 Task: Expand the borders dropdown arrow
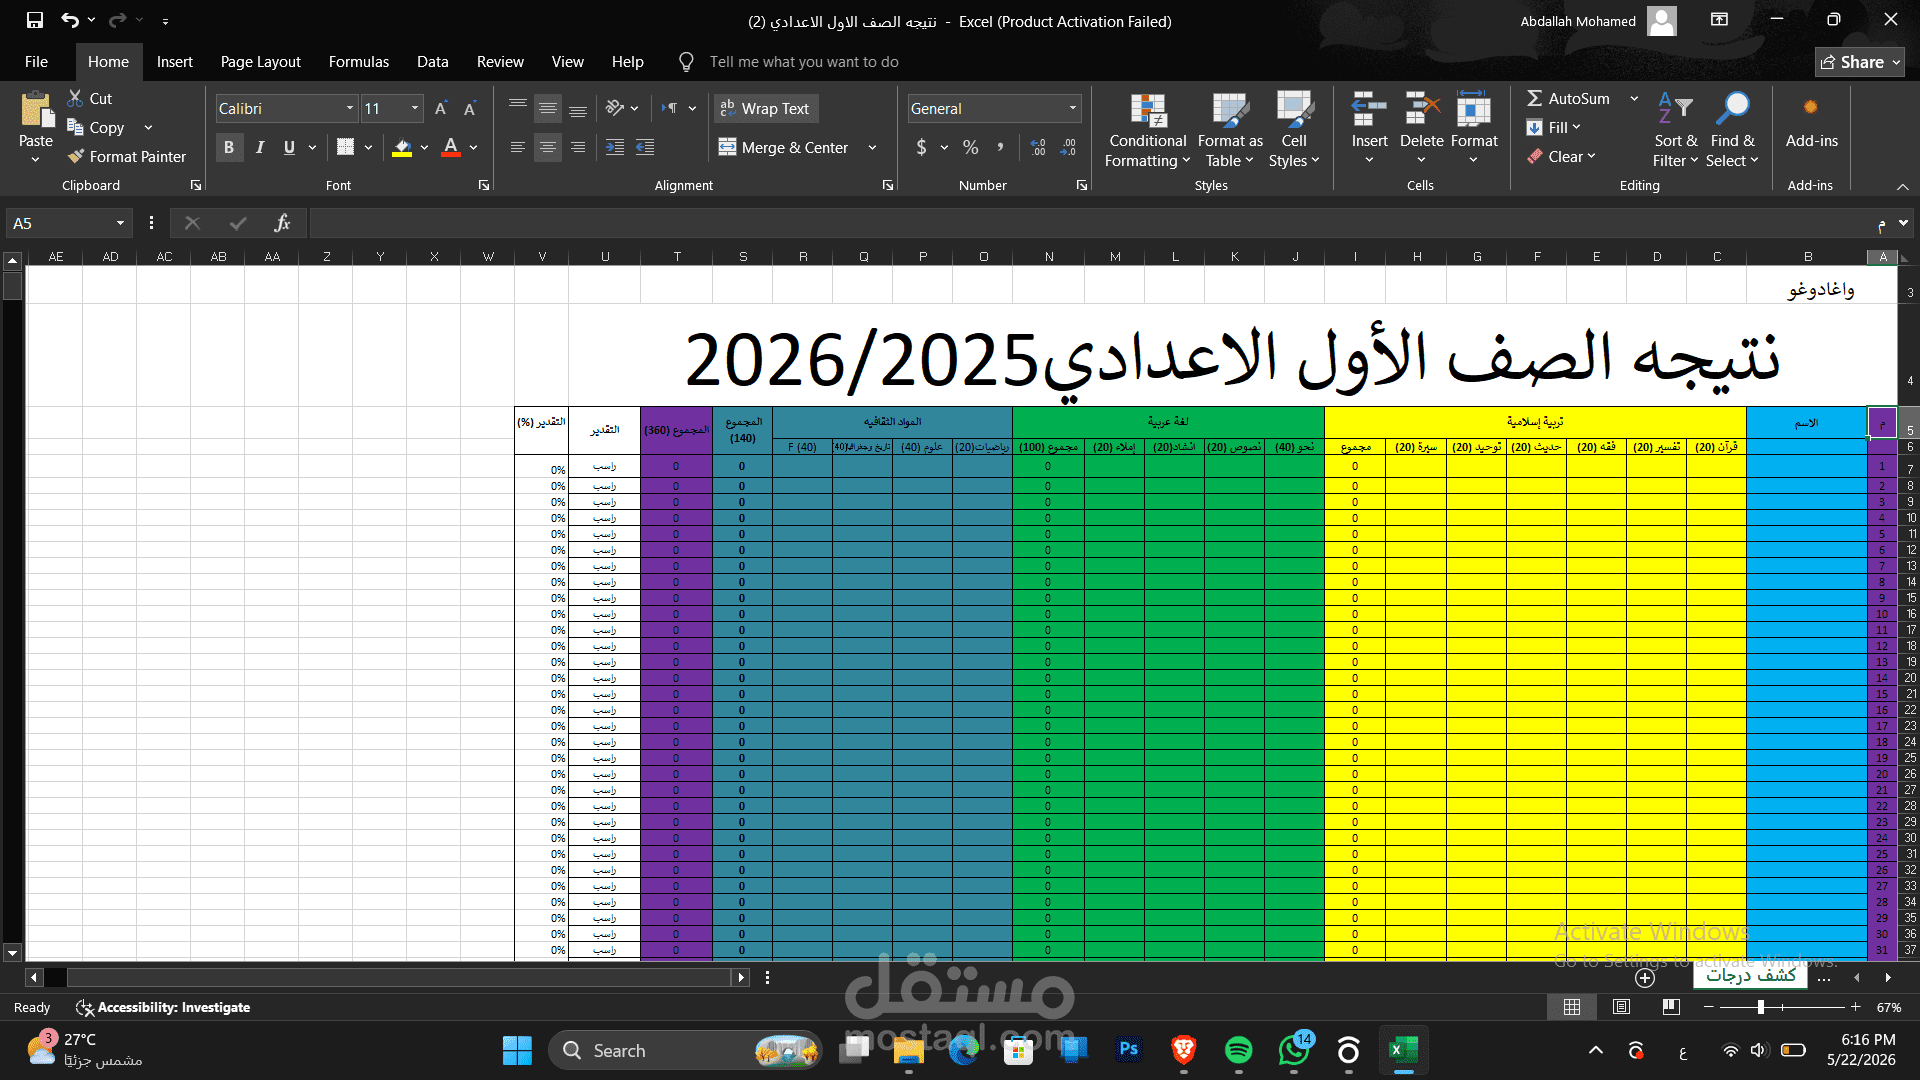368,147
